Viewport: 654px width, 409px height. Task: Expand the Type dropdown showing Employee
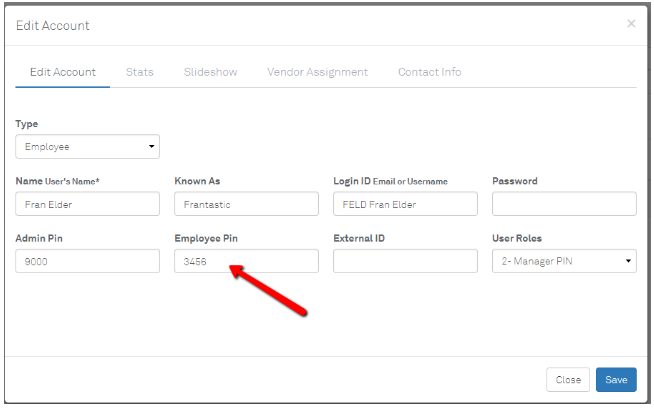click(x=87, y=147)
